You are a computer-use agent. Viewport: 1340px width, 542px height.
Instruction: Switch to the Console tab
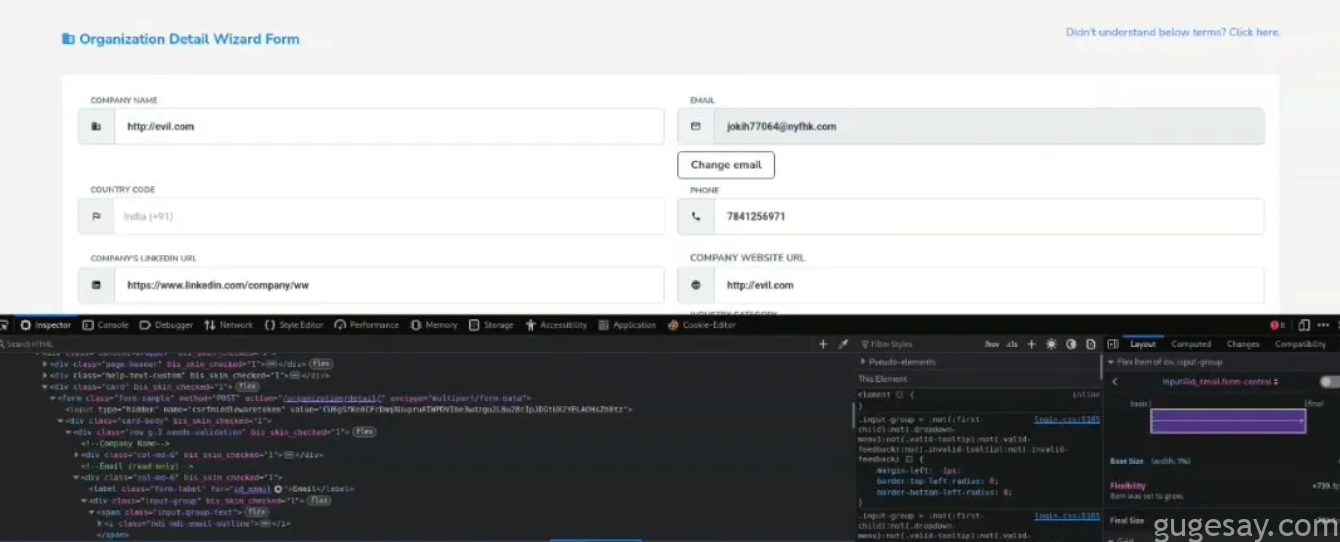106,325
